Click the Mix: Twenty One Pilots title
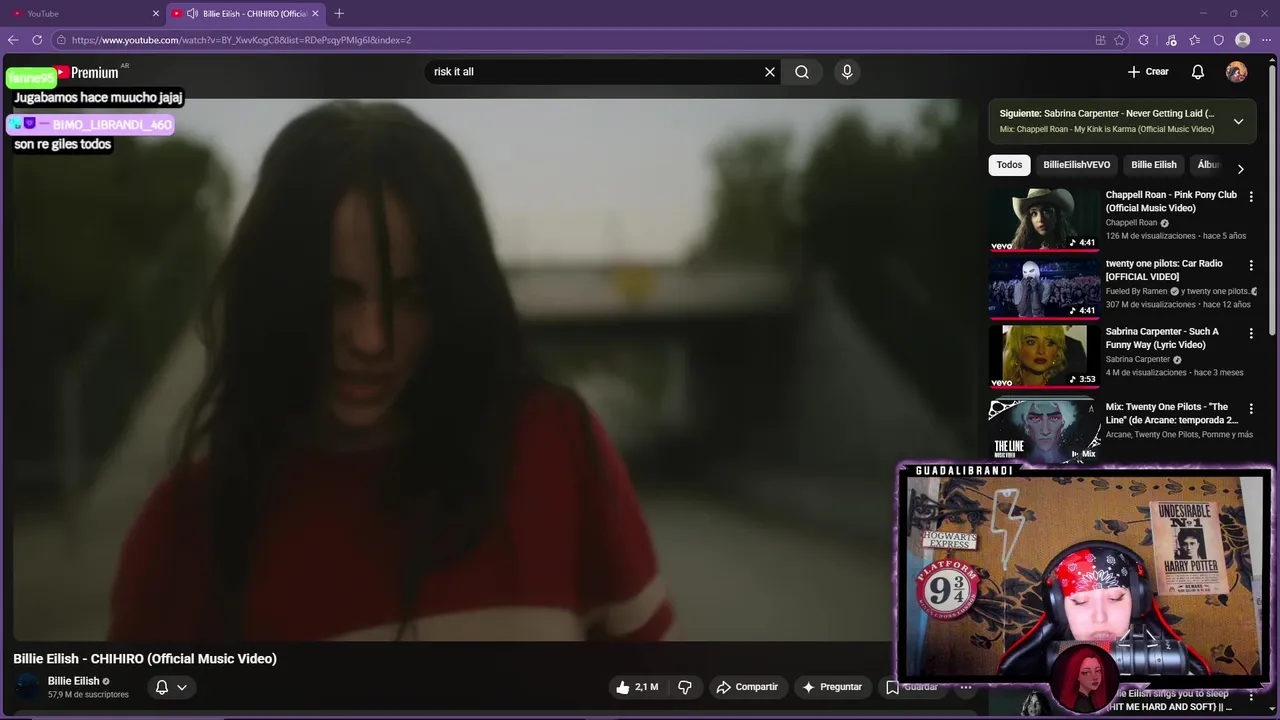The height and width of the screenshot is (720, 1280). tap(1172, 413)
